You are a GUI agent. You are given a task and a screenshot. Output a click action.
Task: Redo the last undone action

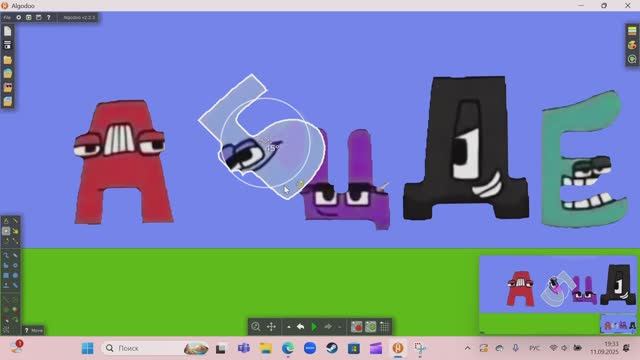tap(328, 327)
